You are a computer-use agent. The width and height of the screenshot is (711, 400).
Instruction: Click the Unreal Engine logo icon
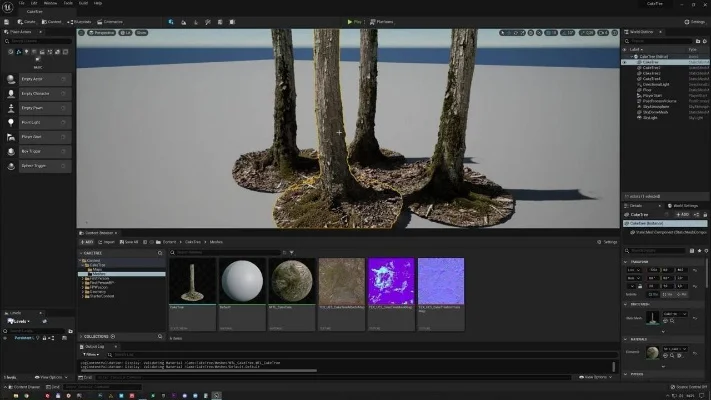pos(8,7)
